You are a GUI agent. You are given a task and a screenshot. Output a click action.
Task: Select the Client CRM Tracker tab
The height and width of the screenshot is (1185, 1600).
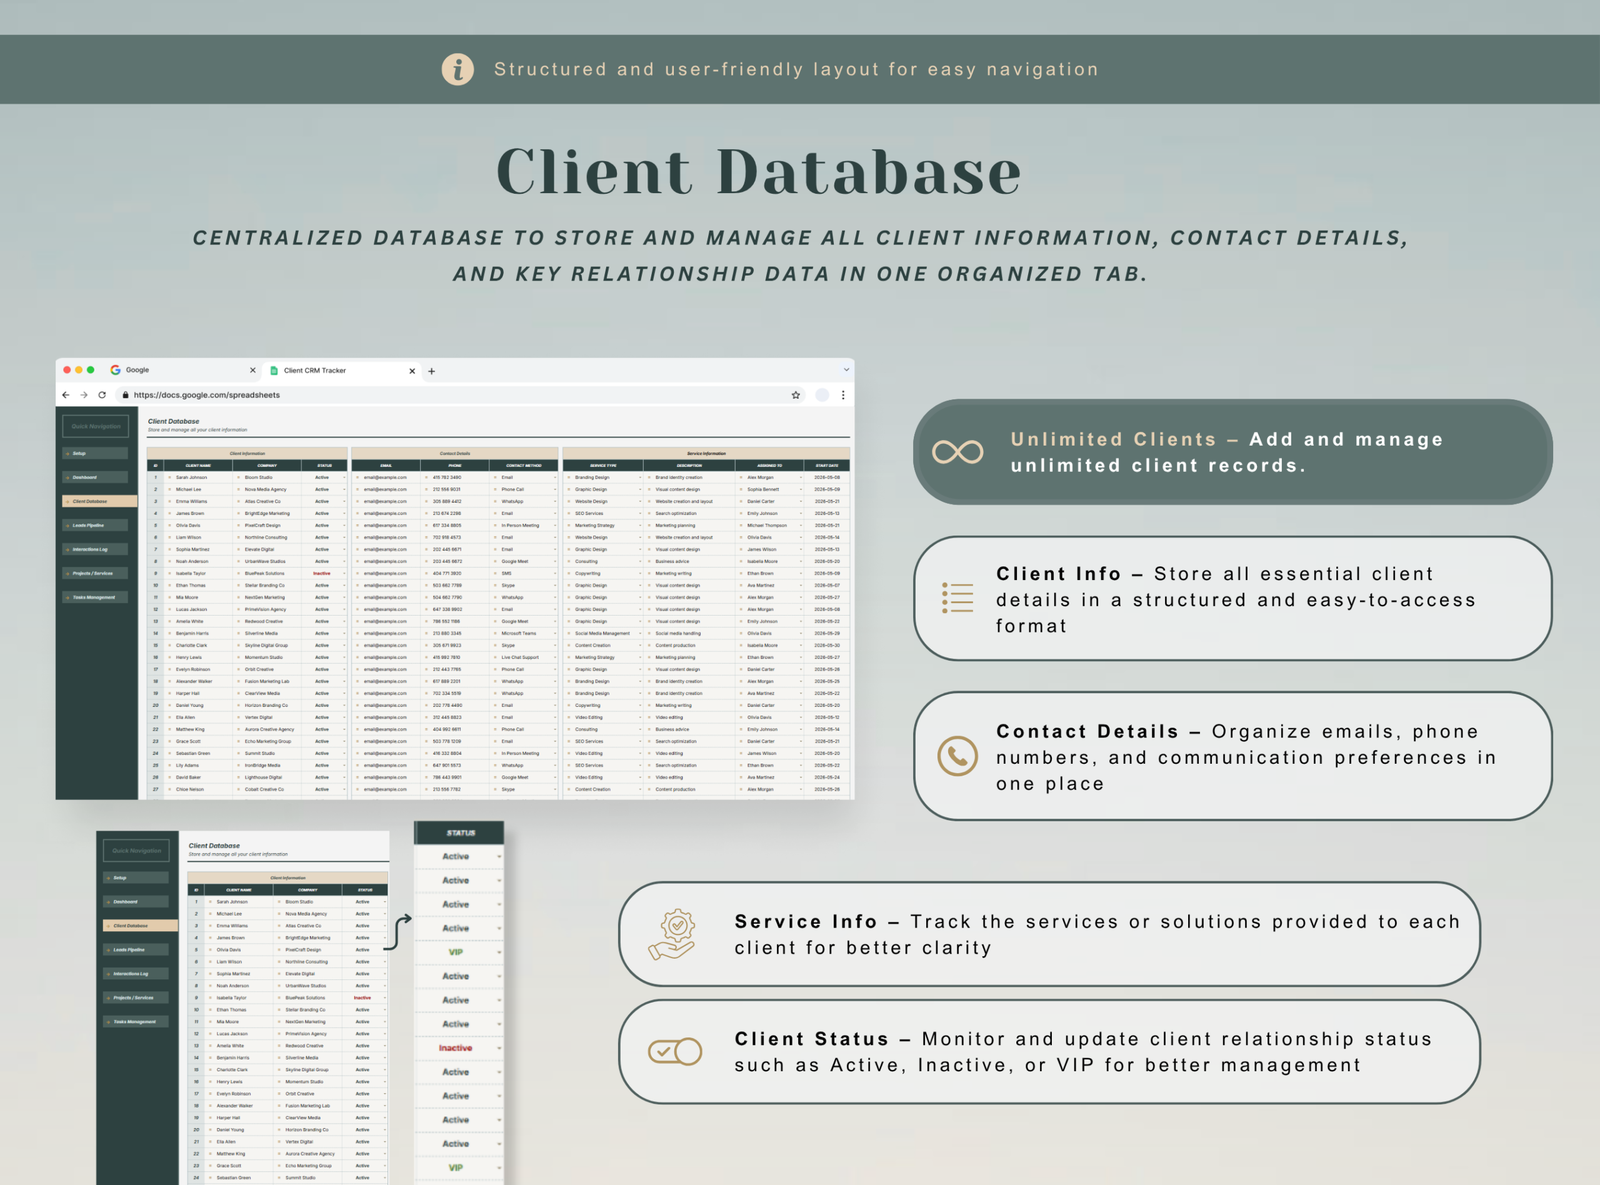pyautogui.click(x=343, y=371)
